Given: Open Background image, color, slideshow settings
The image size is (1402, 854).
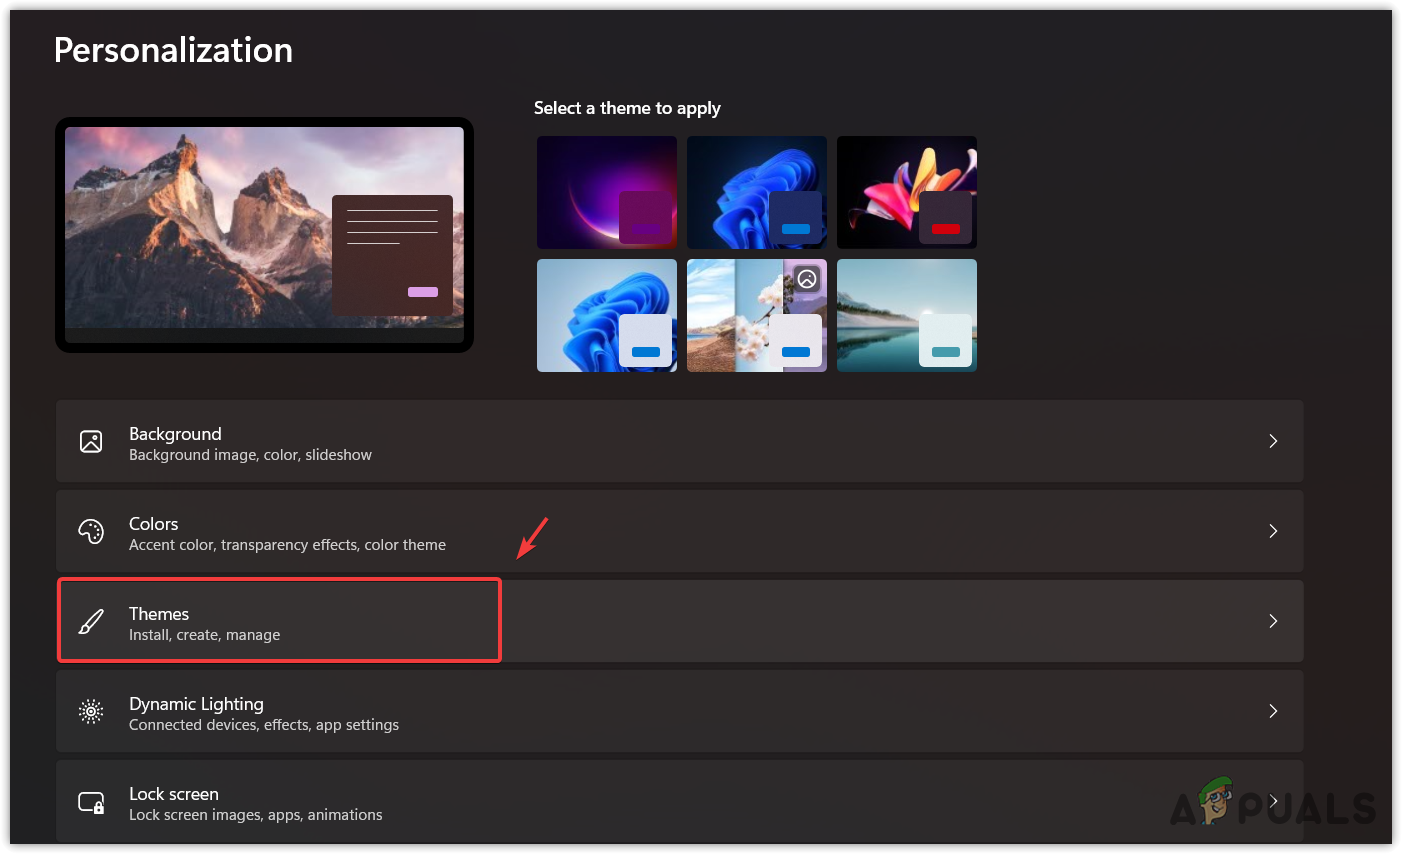Looking at the screenshot, I should click(x=680, y=441).
